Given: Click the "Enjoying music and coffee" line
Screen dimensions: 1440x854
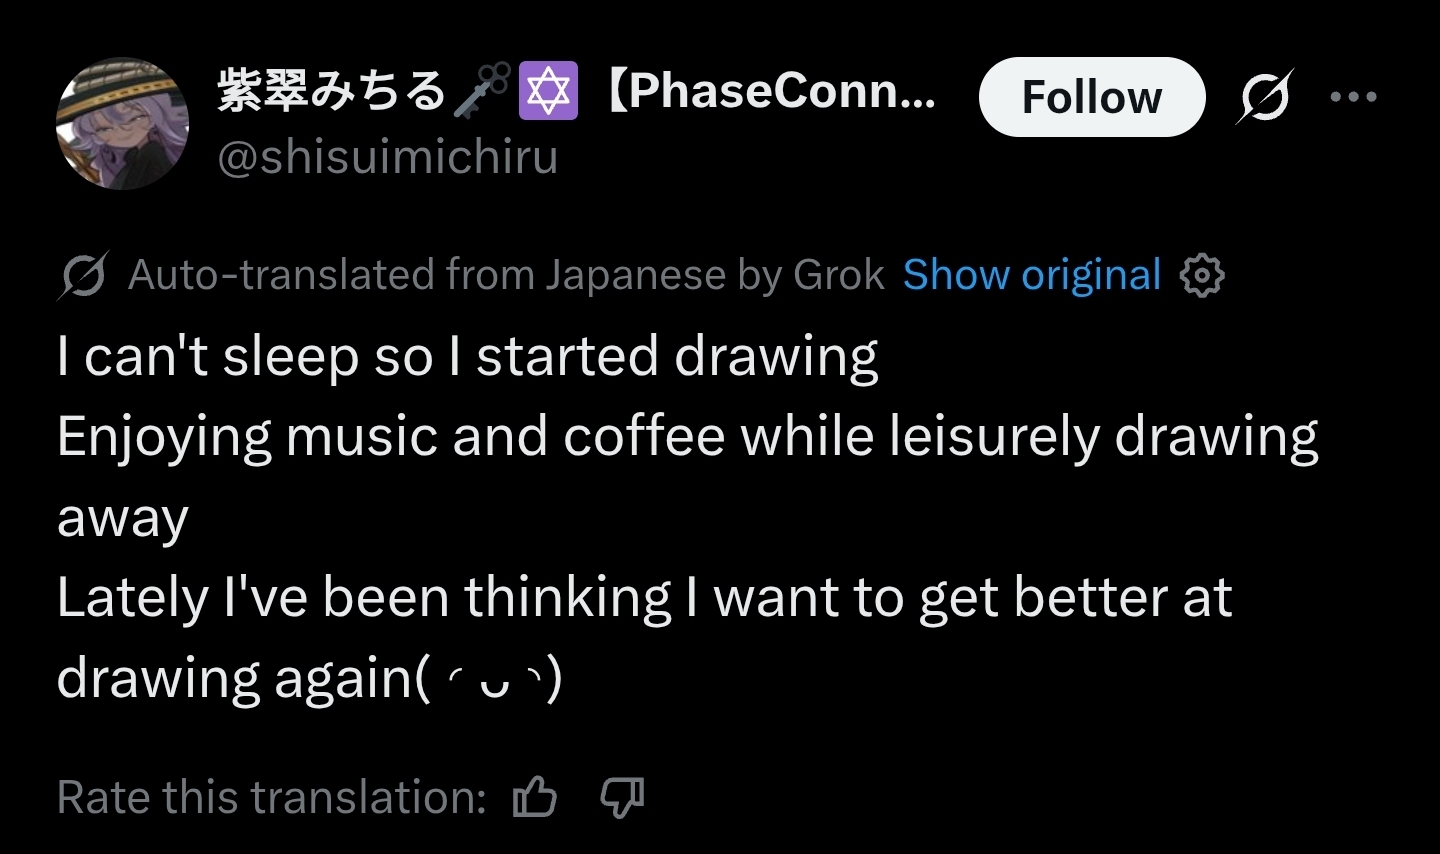Looking at the screenshot, I should pyautogui.click(x=686, y=437).
